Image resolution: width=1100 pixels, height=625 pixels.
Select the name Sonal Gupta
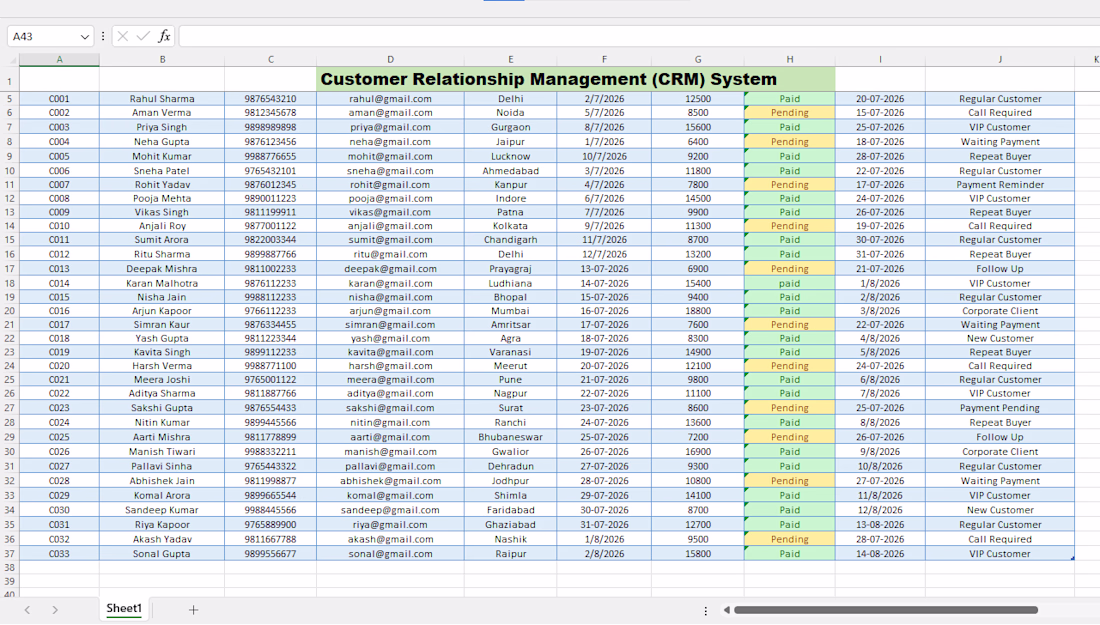point(162,553)
